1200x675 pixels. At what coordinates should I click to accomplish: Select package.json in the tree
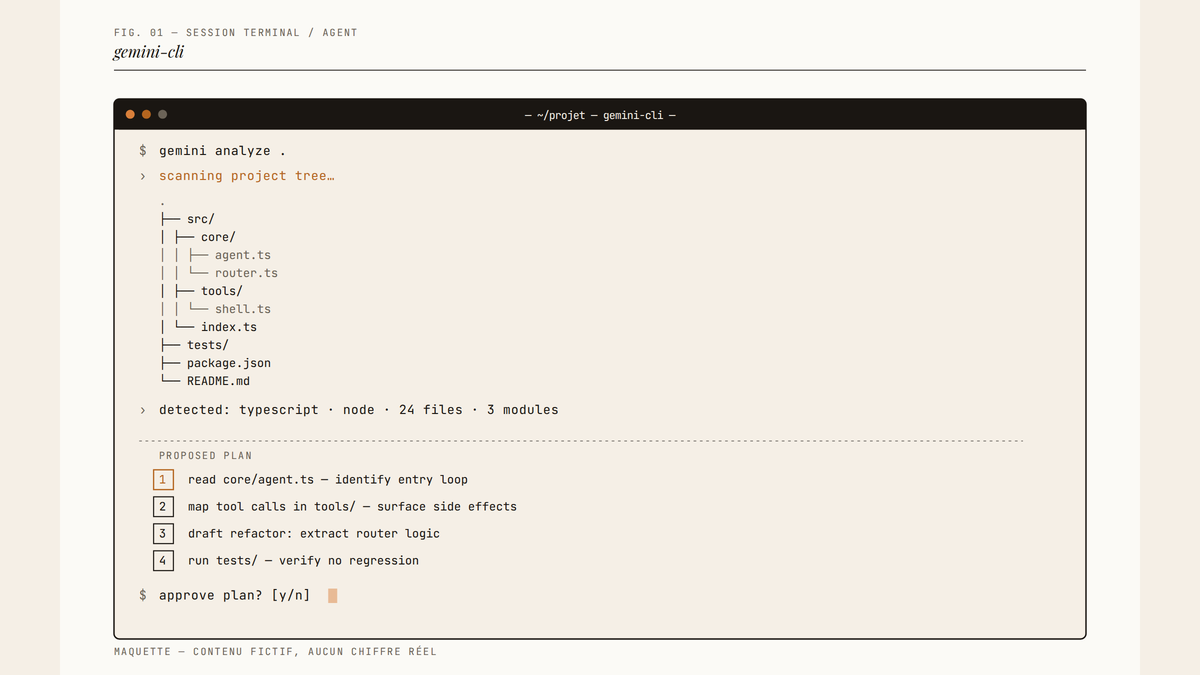click(x=229, y=363)
